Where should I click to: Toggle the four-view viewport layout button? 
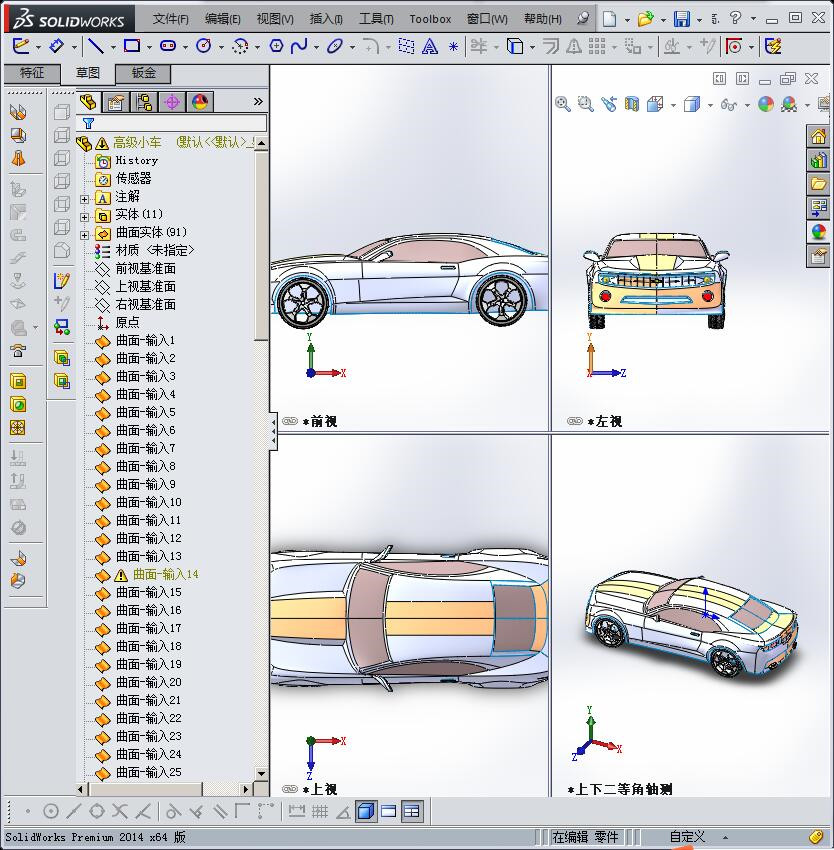coord(412,811)
